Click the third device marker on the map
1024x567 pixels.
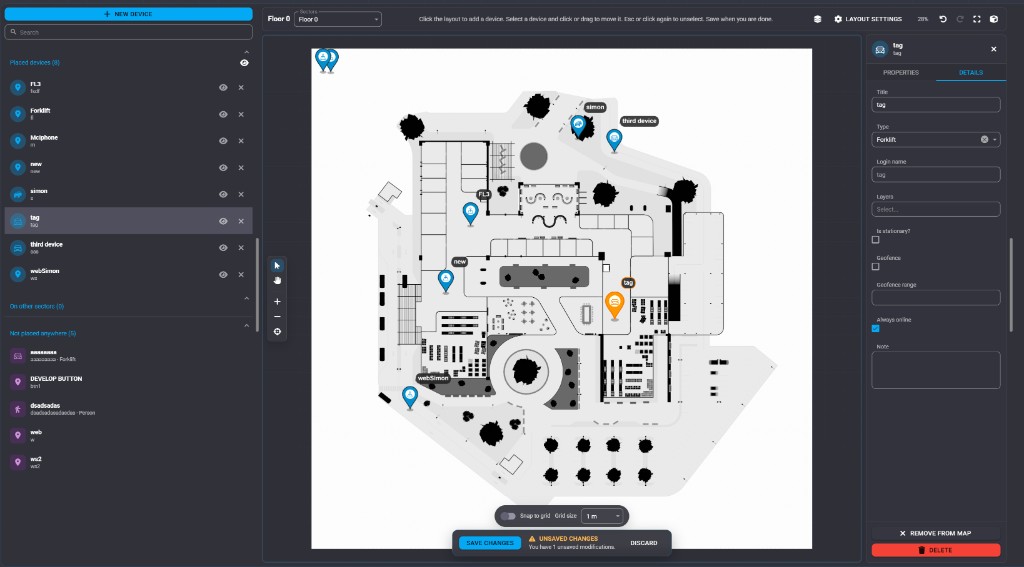pos(614,140)
